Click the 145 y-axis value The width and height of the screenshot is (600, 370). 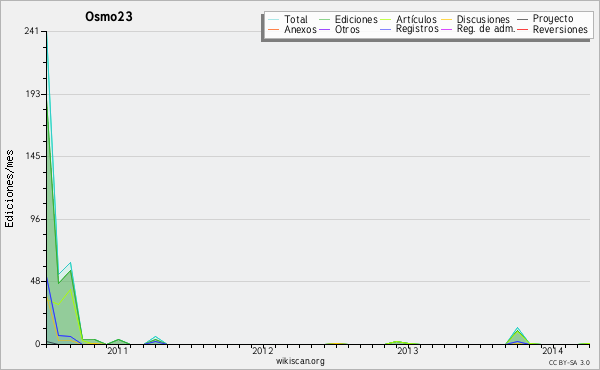click(32, 156)
